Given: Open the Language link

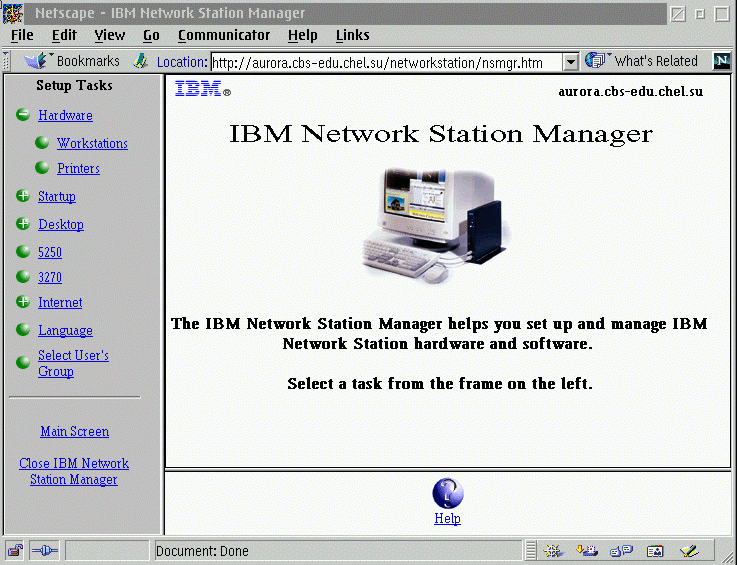Looking at the screenshot, I should pyautogui.click(x=65, y=330).
